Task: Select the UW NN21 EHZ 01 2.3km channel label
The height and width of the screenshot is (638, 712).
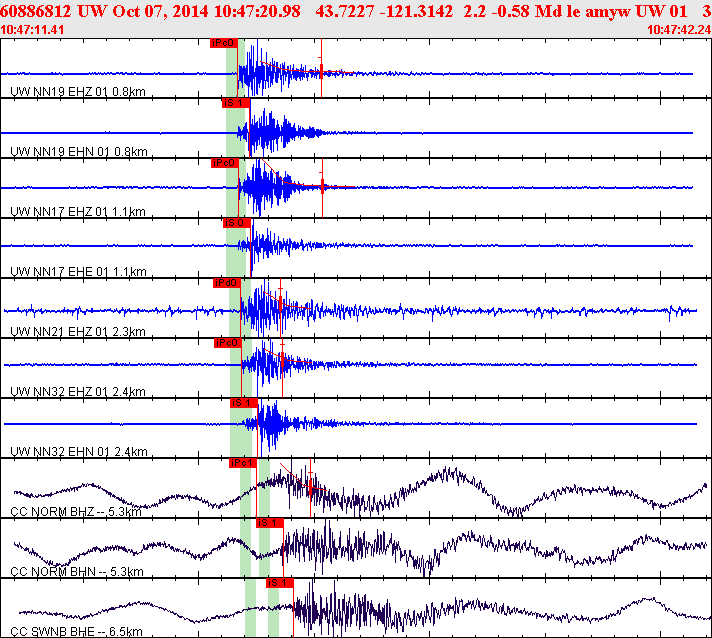Action: coord(77,332)
